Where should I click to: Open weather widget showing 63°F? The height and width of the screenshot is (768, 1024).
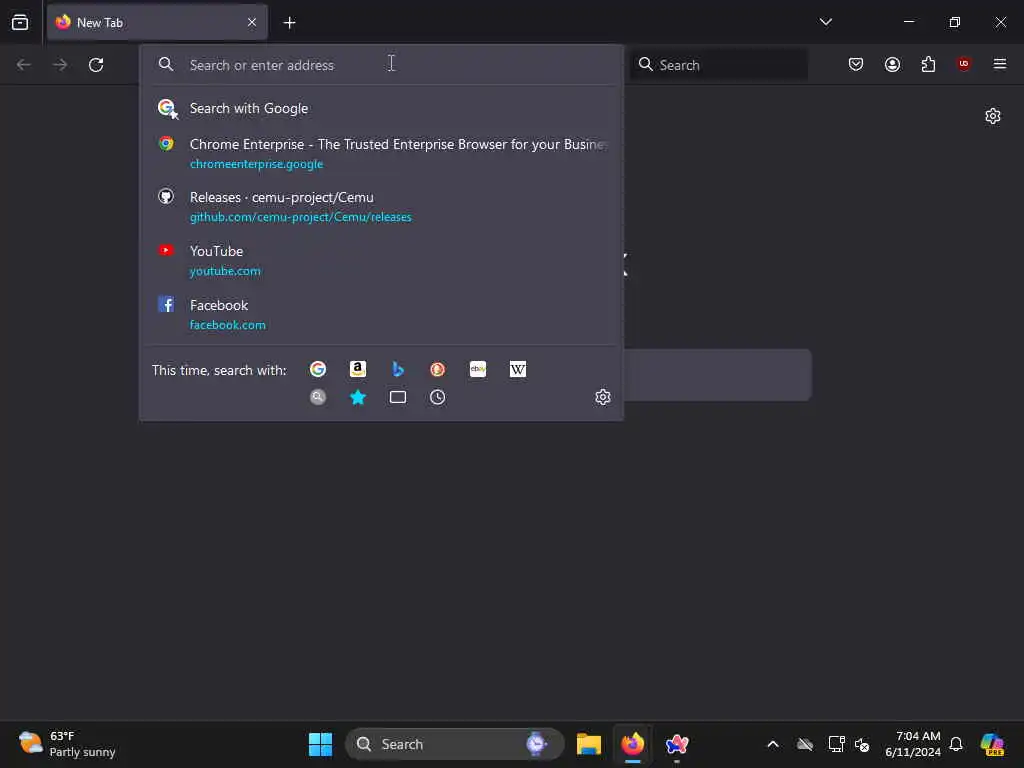67,744
